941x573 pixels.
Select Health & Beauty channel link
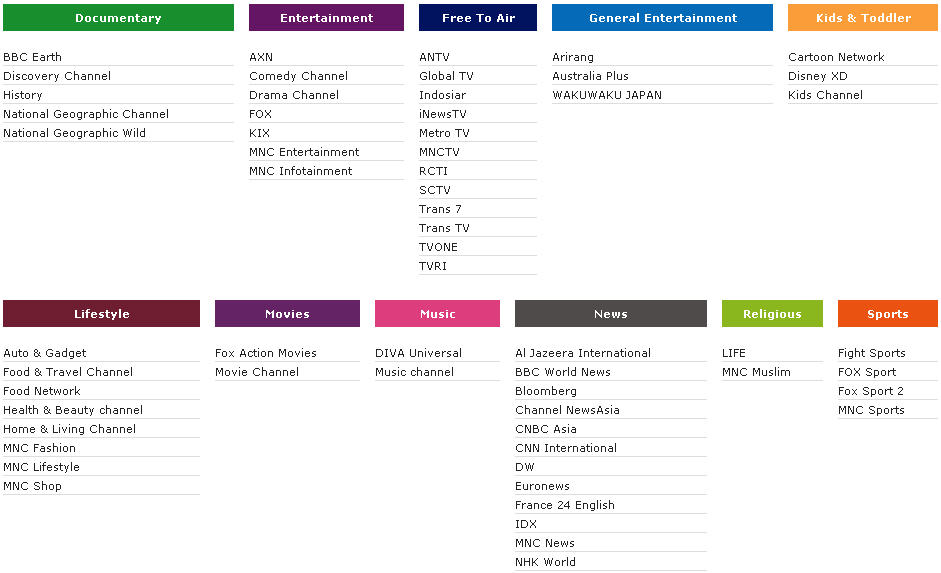pos(73,410)
